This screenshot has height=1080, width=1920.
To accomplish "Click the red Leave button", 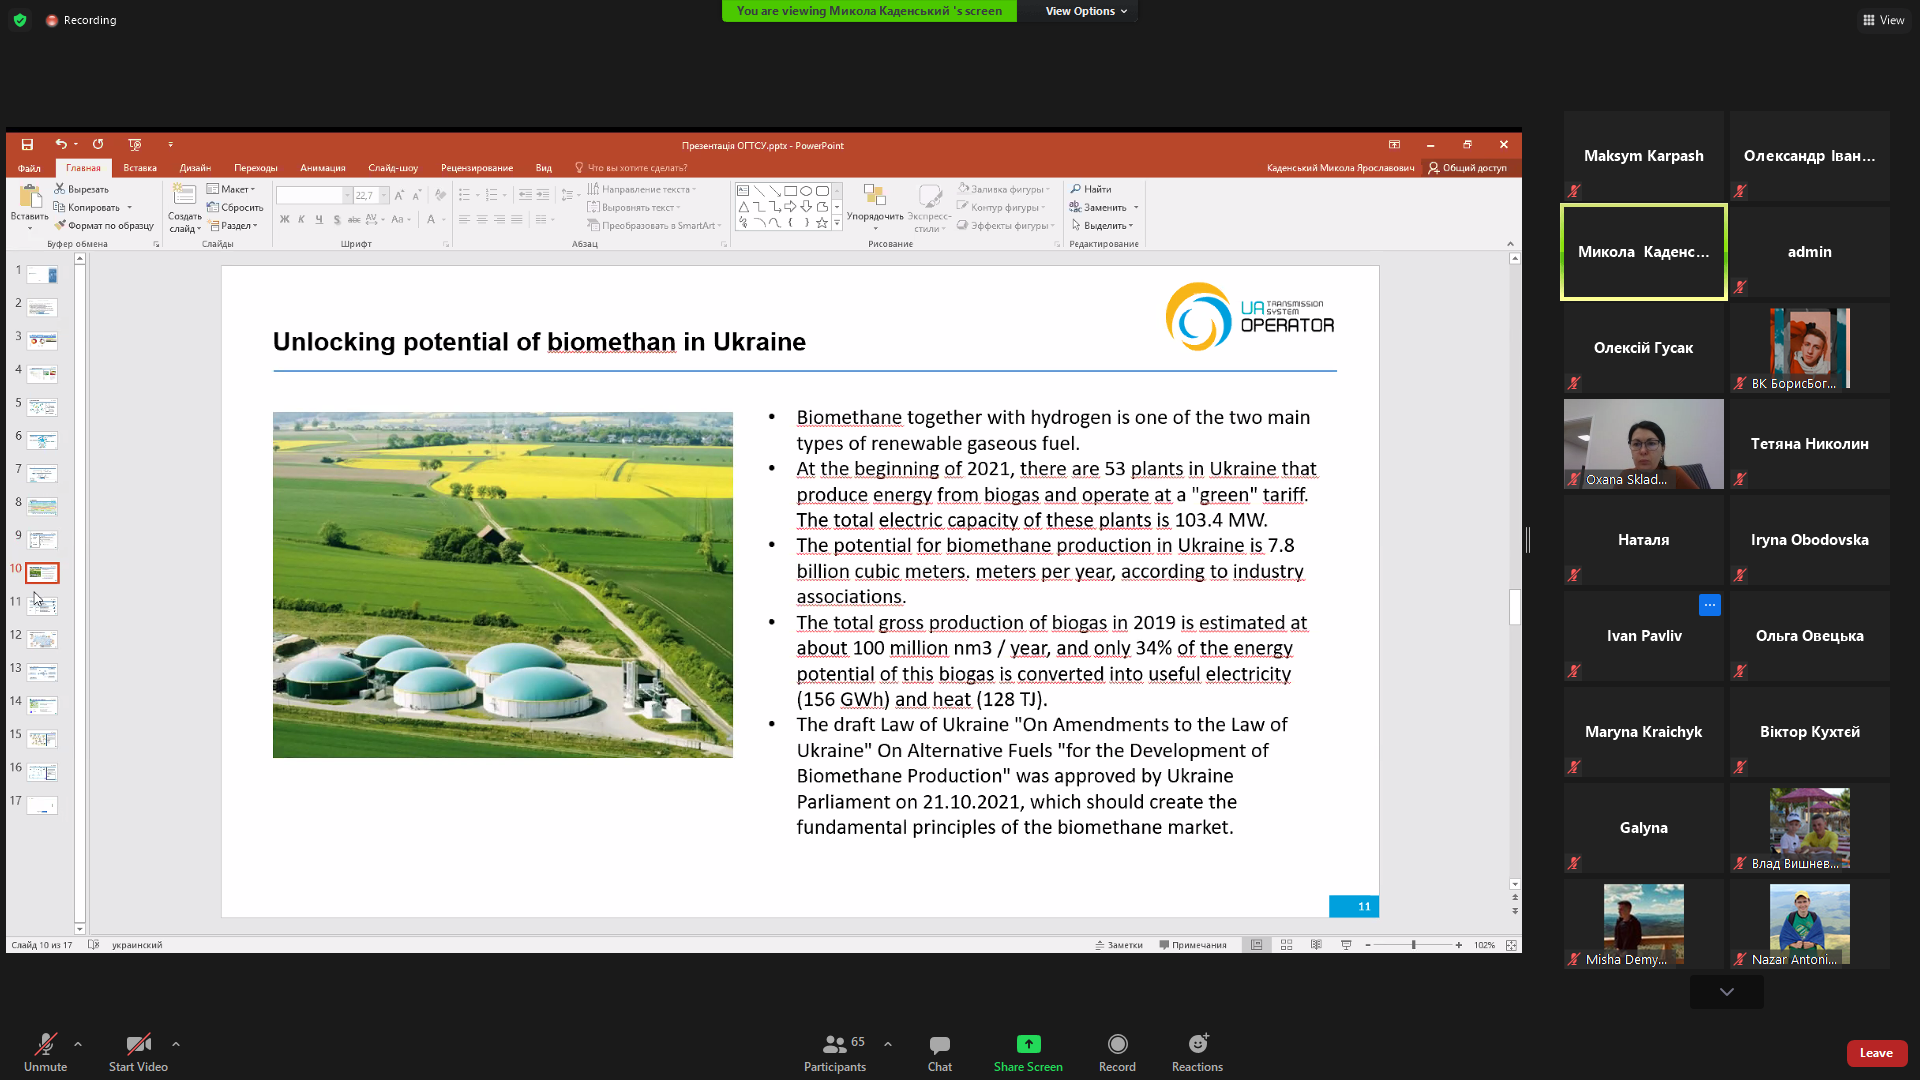I will tap(1875, 1053).
